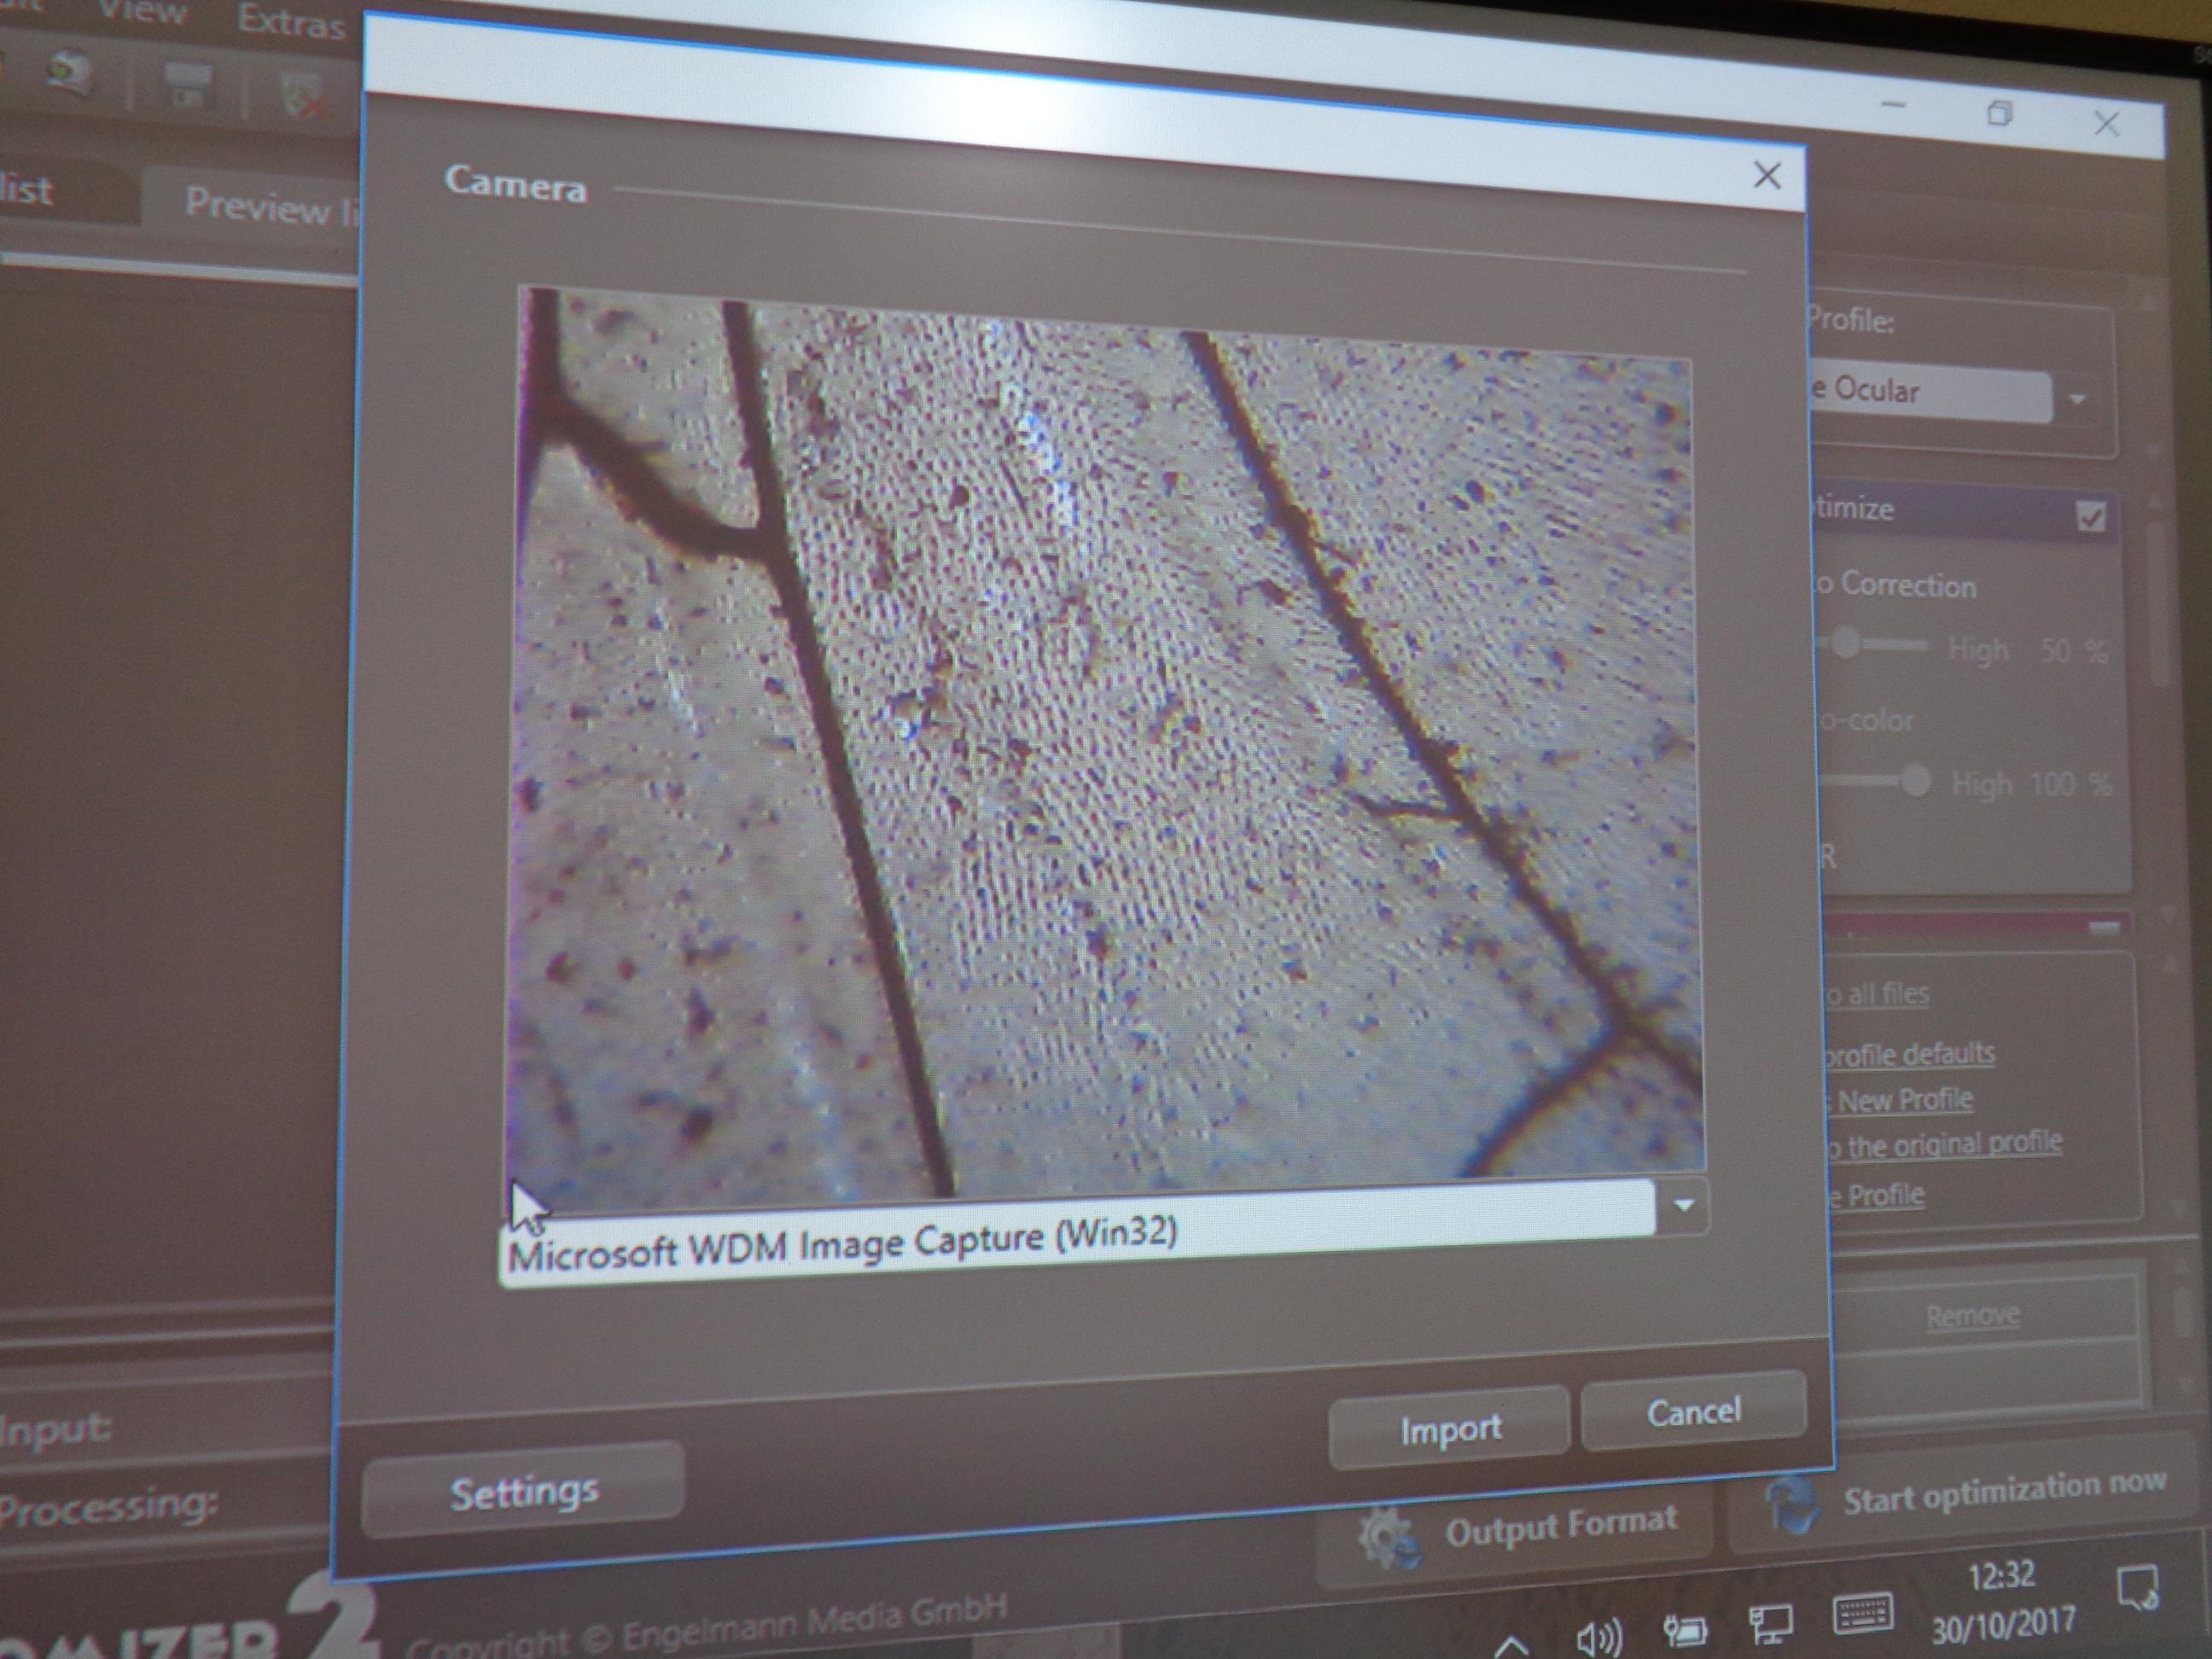The image size is (2212, 1659).
Task: Open the Extras menu
Action: (x=290, y=20)
